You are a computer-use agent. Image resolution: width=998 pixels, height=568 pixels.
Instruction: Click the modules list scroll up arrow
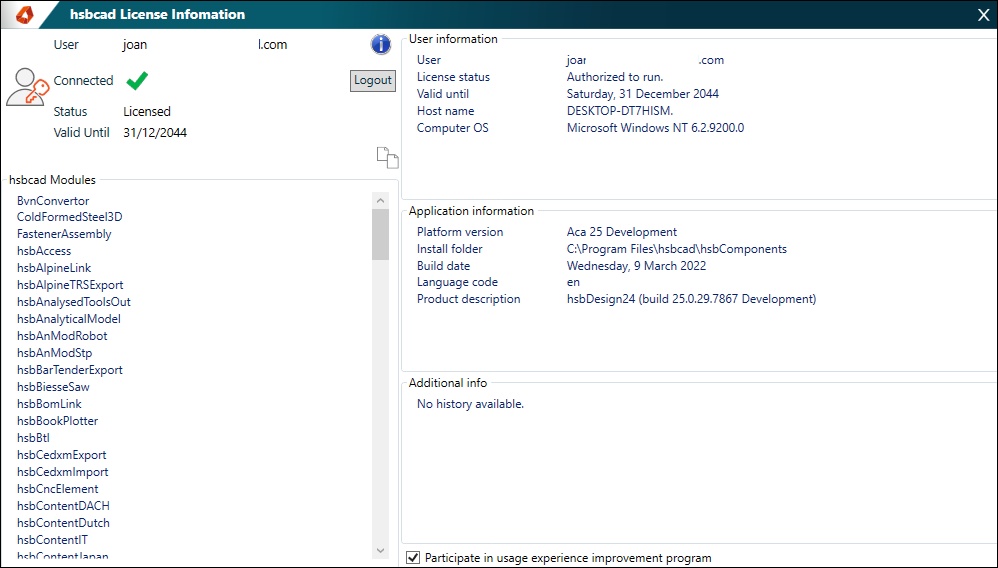pos(381,201)
